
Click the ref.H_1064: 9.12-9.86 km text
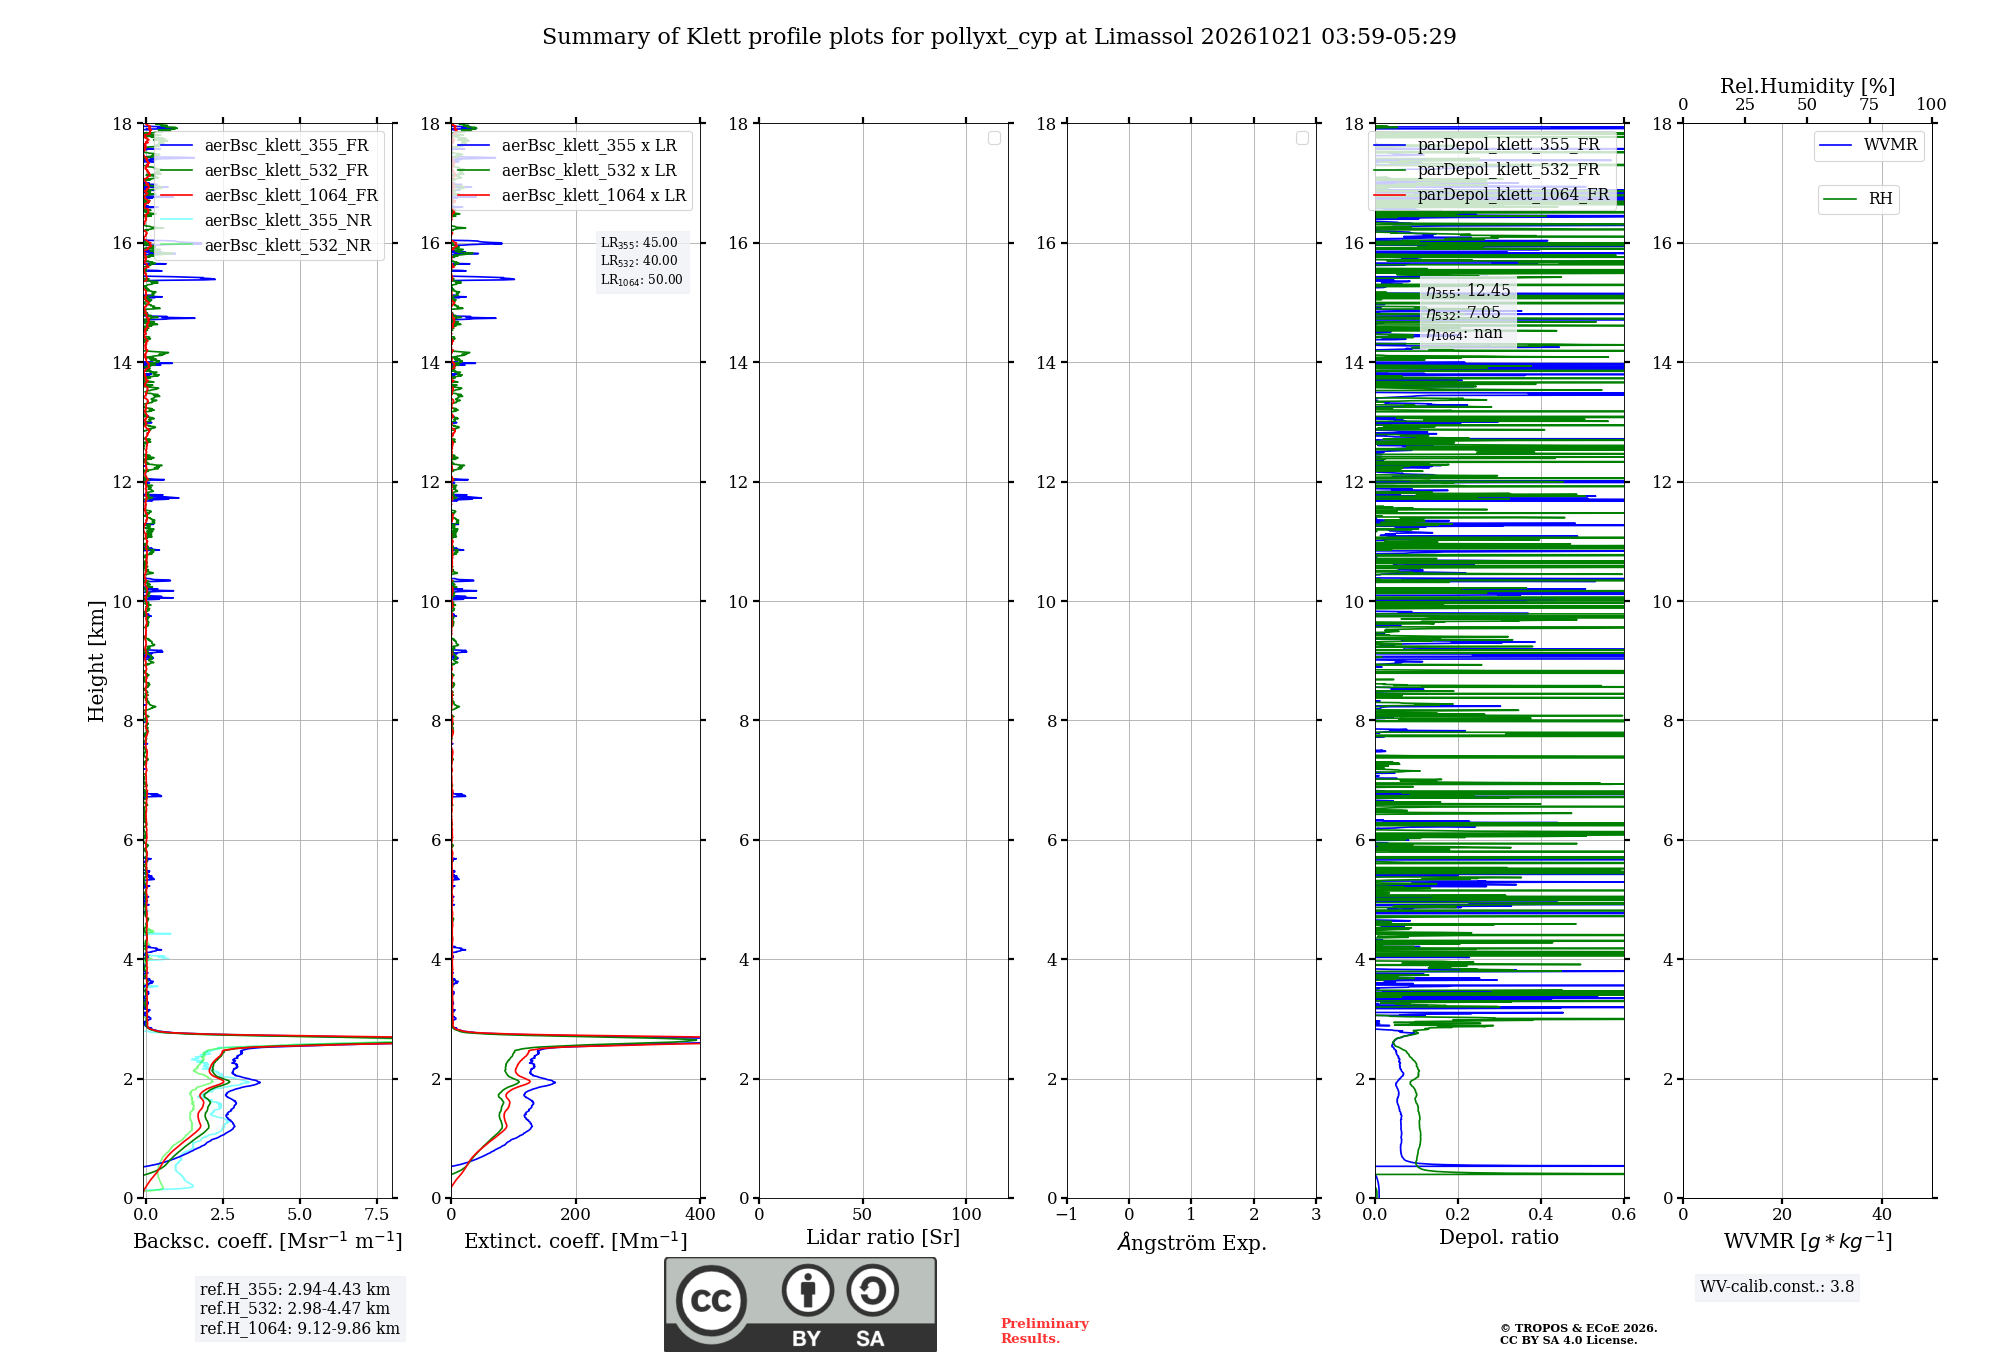pyautogui.click(x=300, y=1329)
